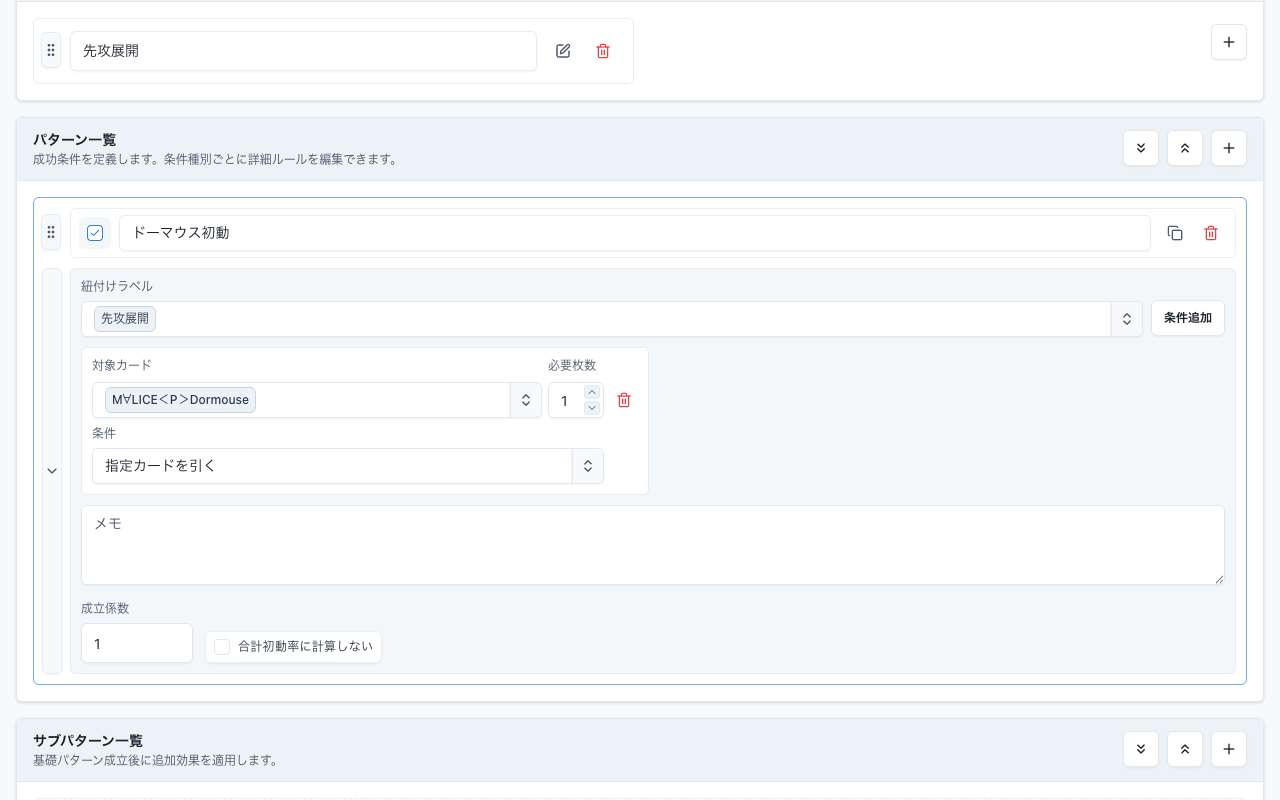This screenshot has width=1280, height=800.
Task: Collapse the ドーマウス初動 pattern details
Action: (52, 471)
